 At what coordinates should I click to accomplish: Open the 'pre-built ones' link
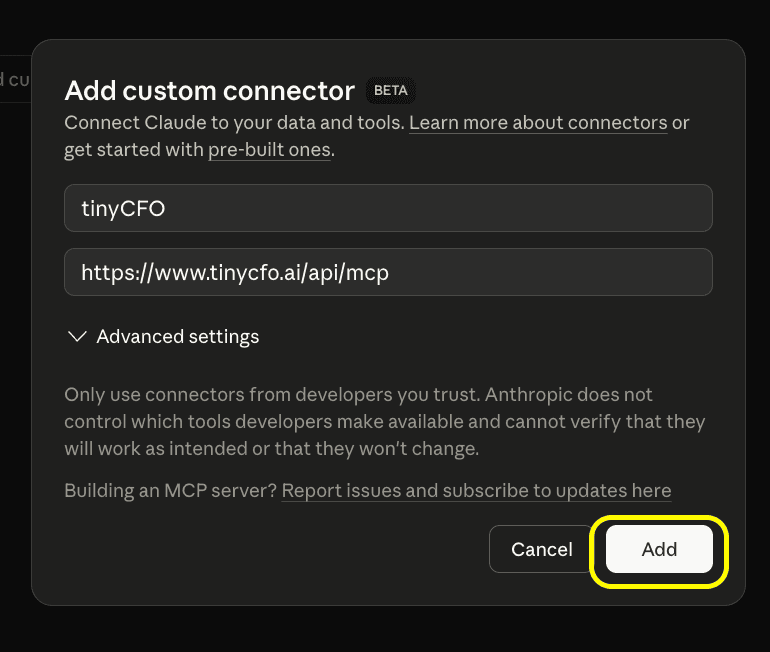tap(270, 150)
